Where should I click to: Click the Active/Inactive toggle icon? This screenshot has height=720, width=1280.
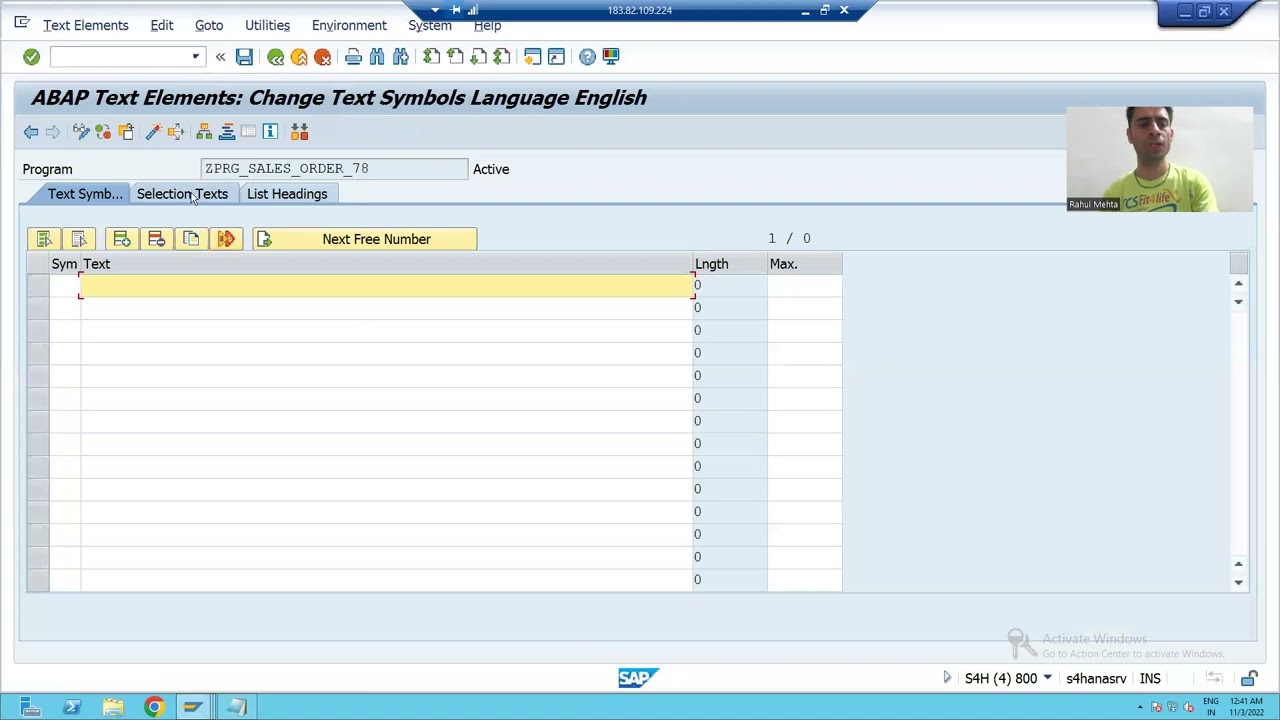click(103, 132)
